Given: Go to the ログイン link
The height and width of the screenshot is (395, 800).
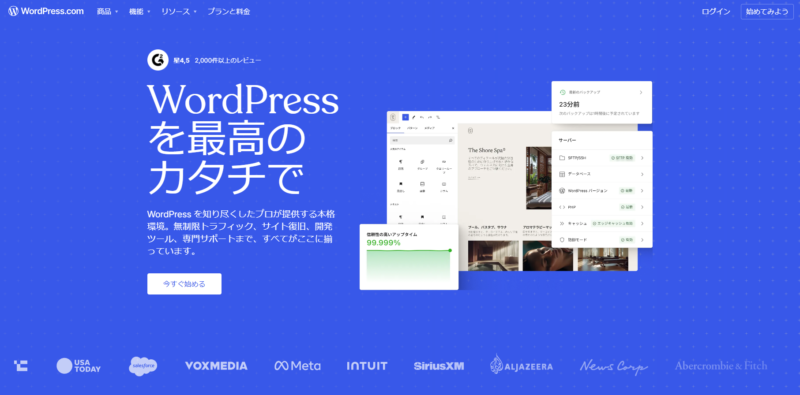Looking at the screenshot, I should click(716, 12).
